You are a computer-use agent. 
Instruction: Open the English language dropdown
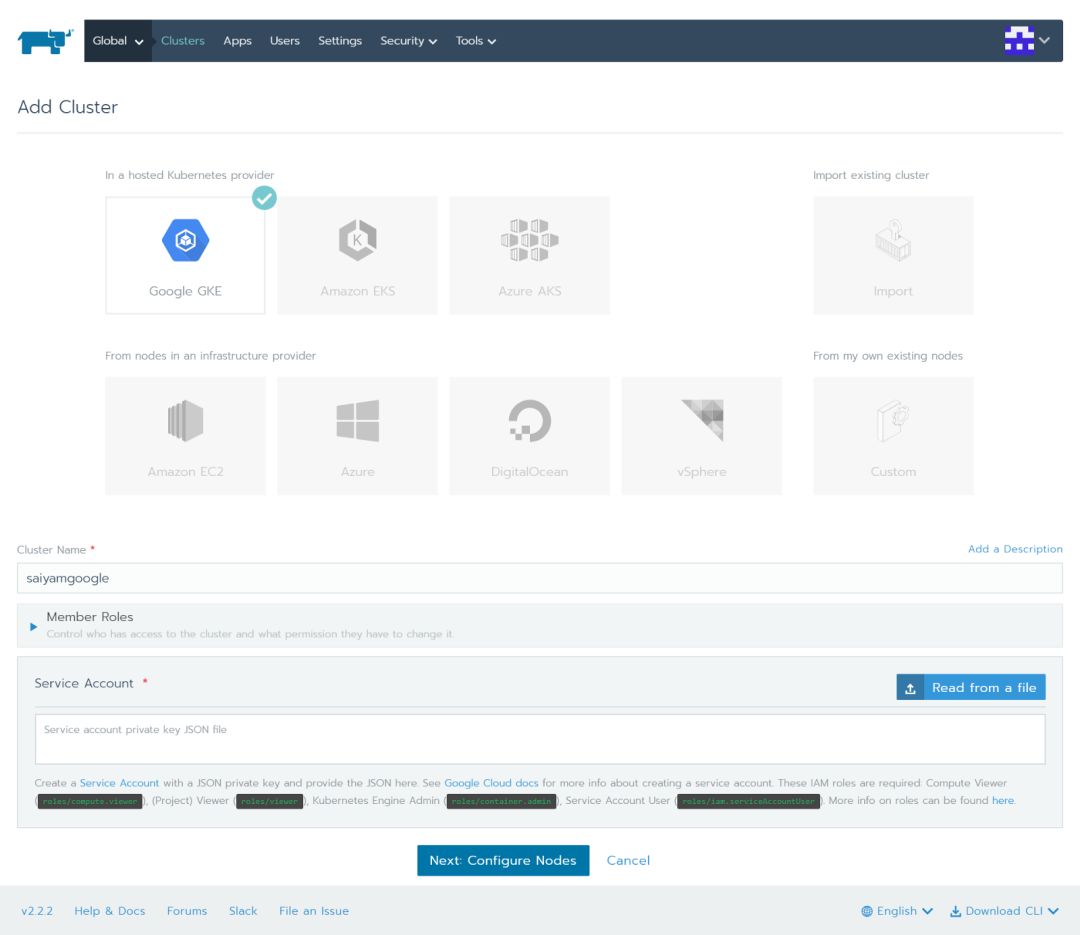click(x=897, y=911)
